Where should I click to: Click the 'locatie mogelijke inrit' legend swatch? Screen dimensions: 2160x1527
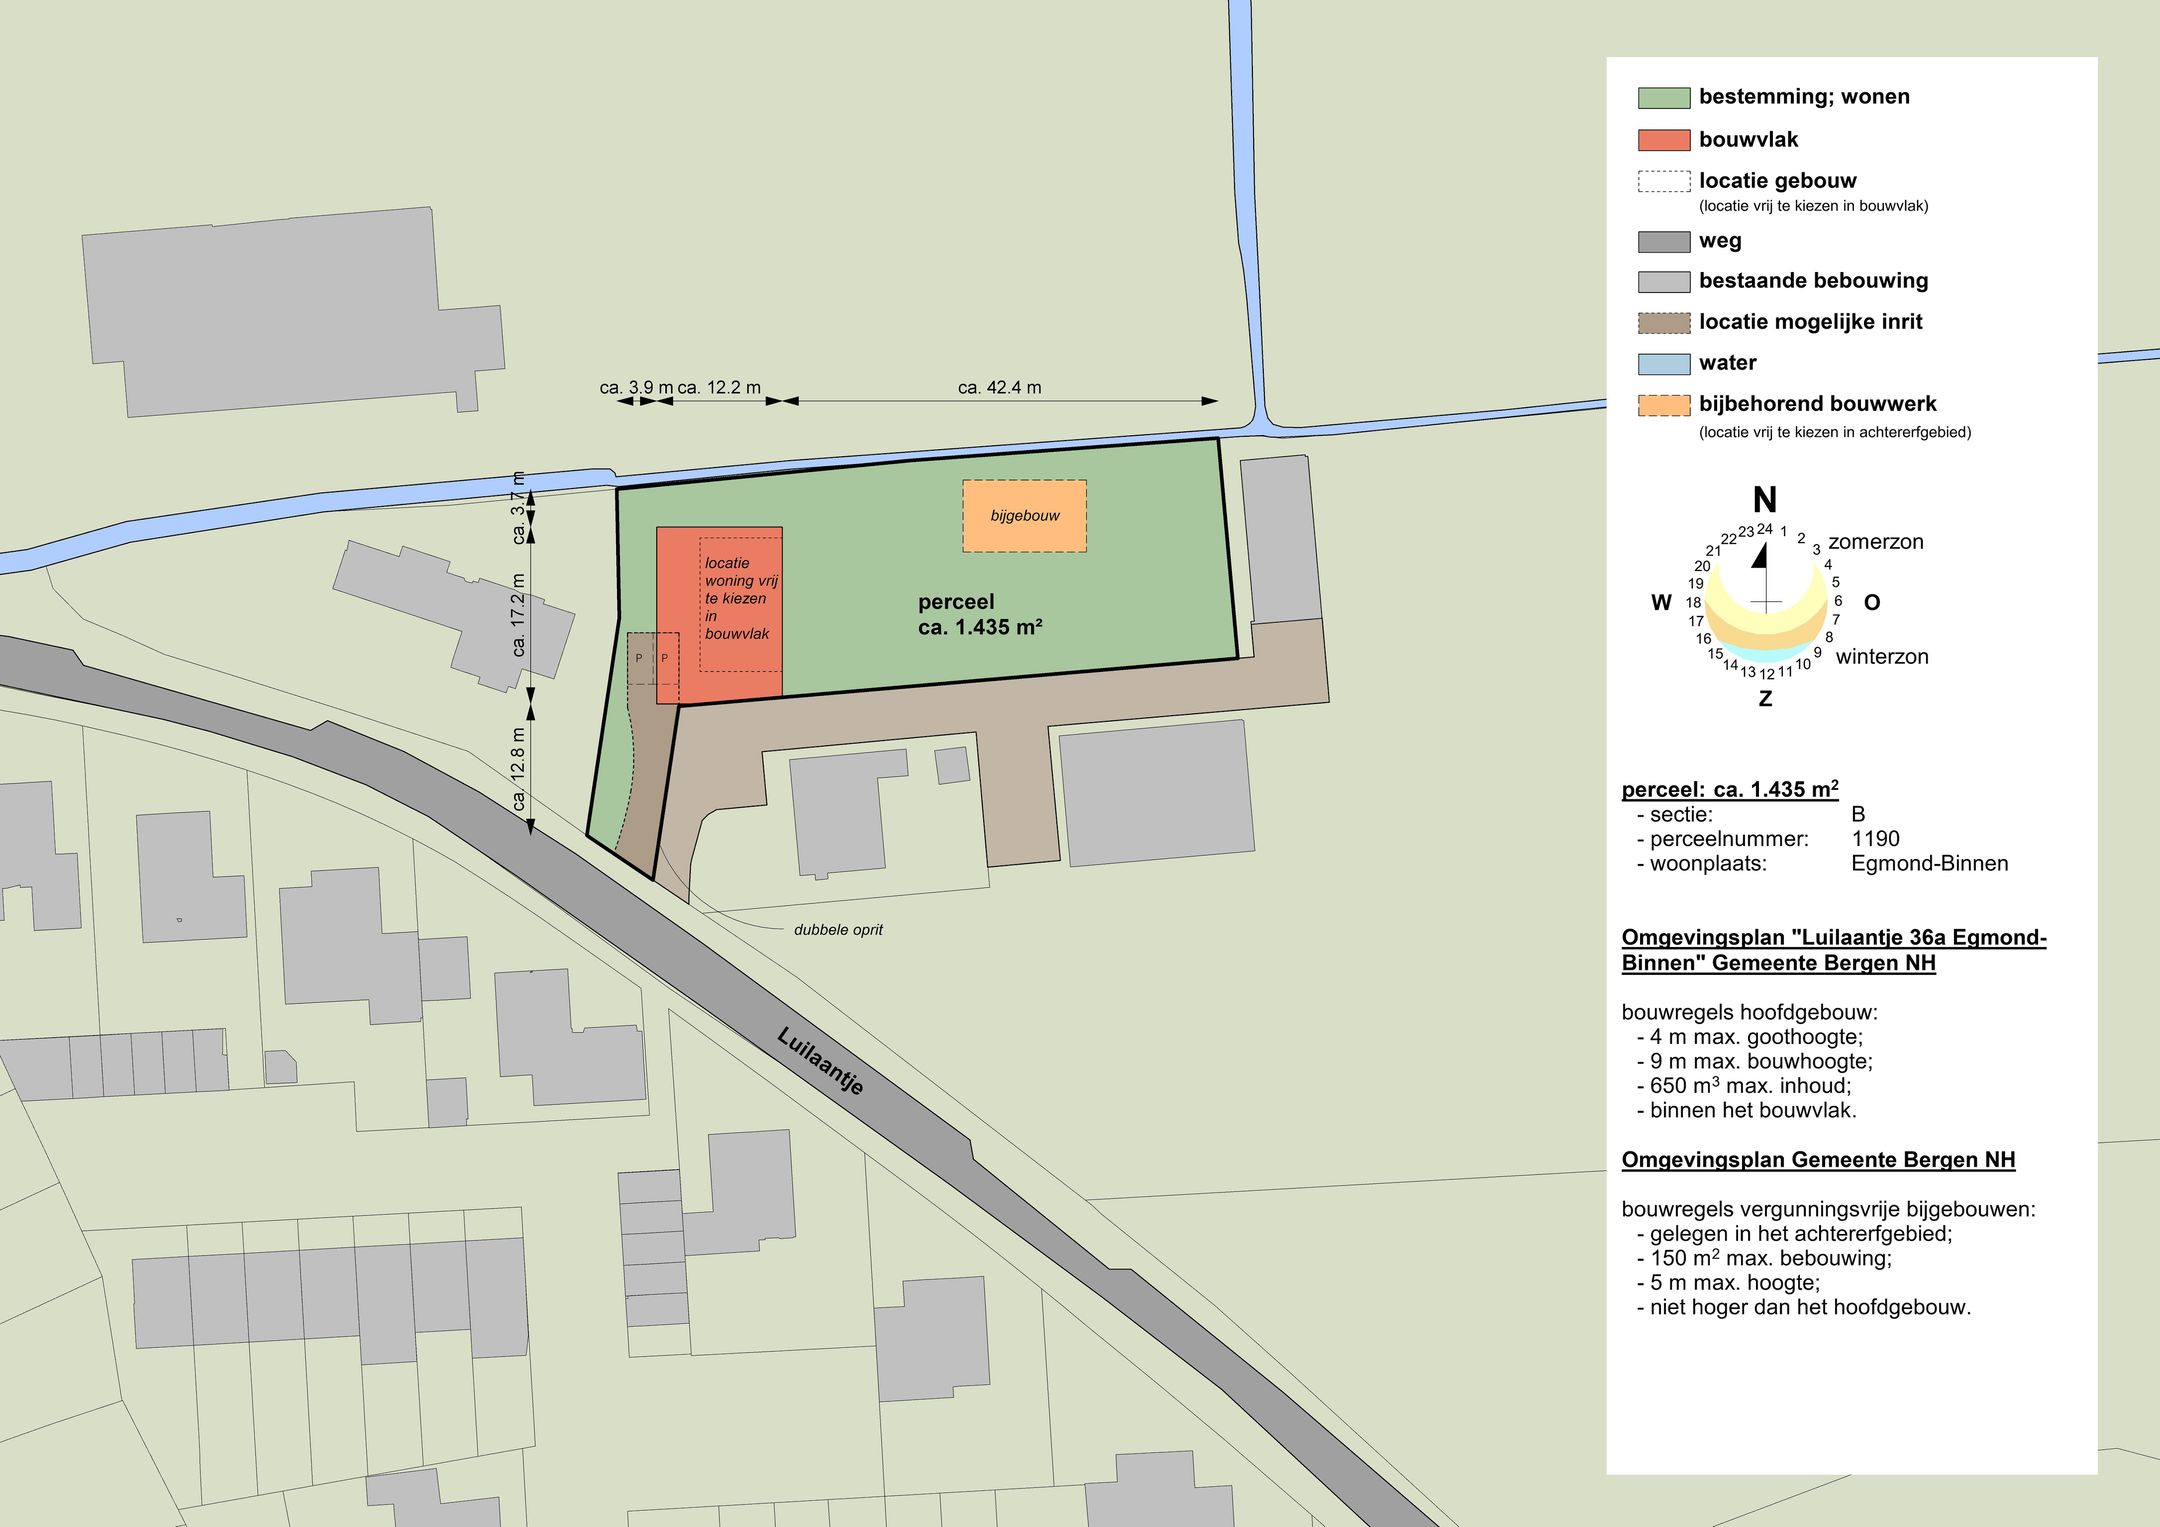tap(1663, 323)
